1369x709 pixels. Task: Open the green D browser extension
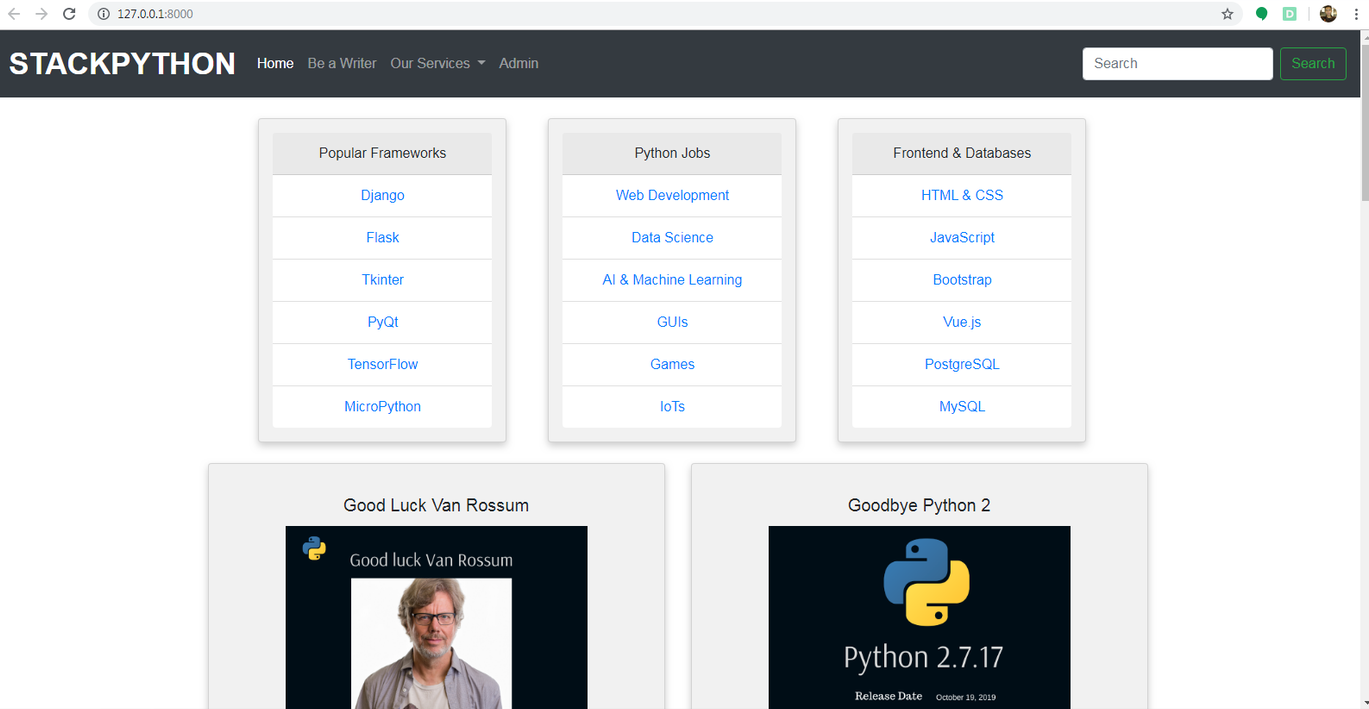[1290, 14]
